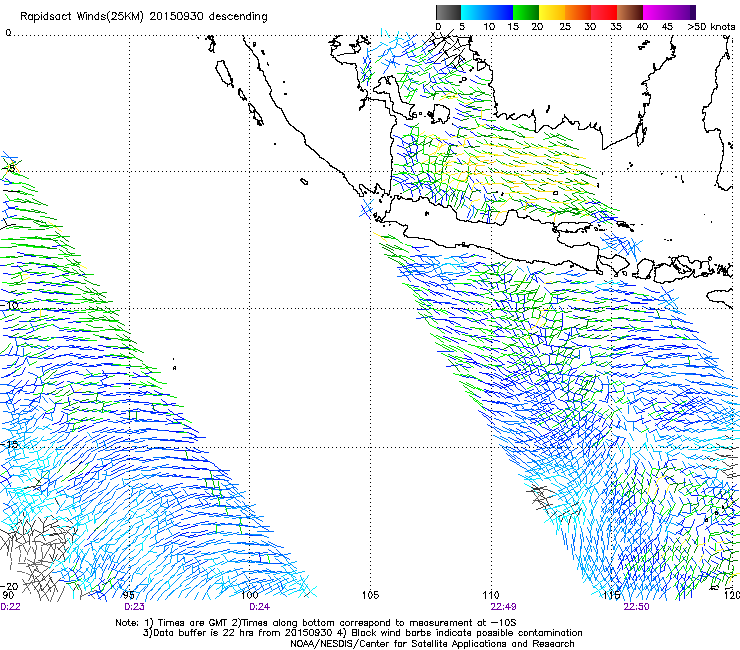Click the orange 25–30 knots legend swatch
Screen dimensions: 740x650
[578, 12]
